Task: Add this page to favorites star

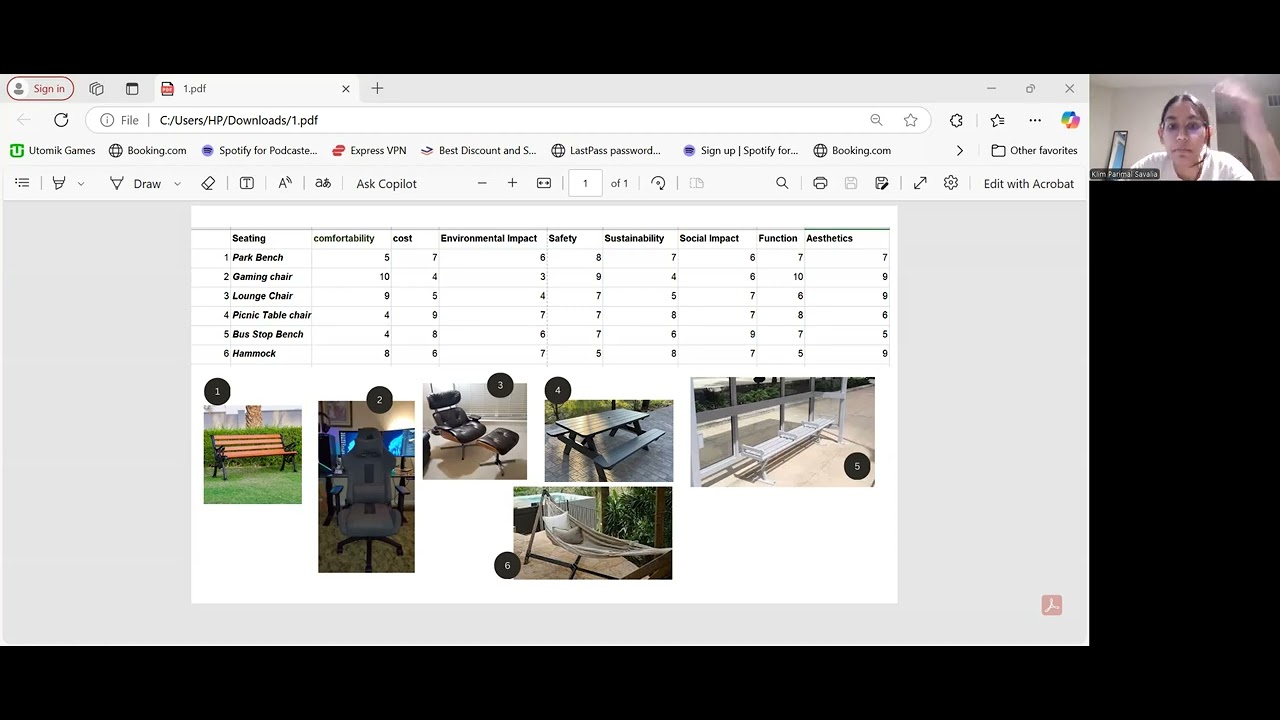Action: pos(910,120)
